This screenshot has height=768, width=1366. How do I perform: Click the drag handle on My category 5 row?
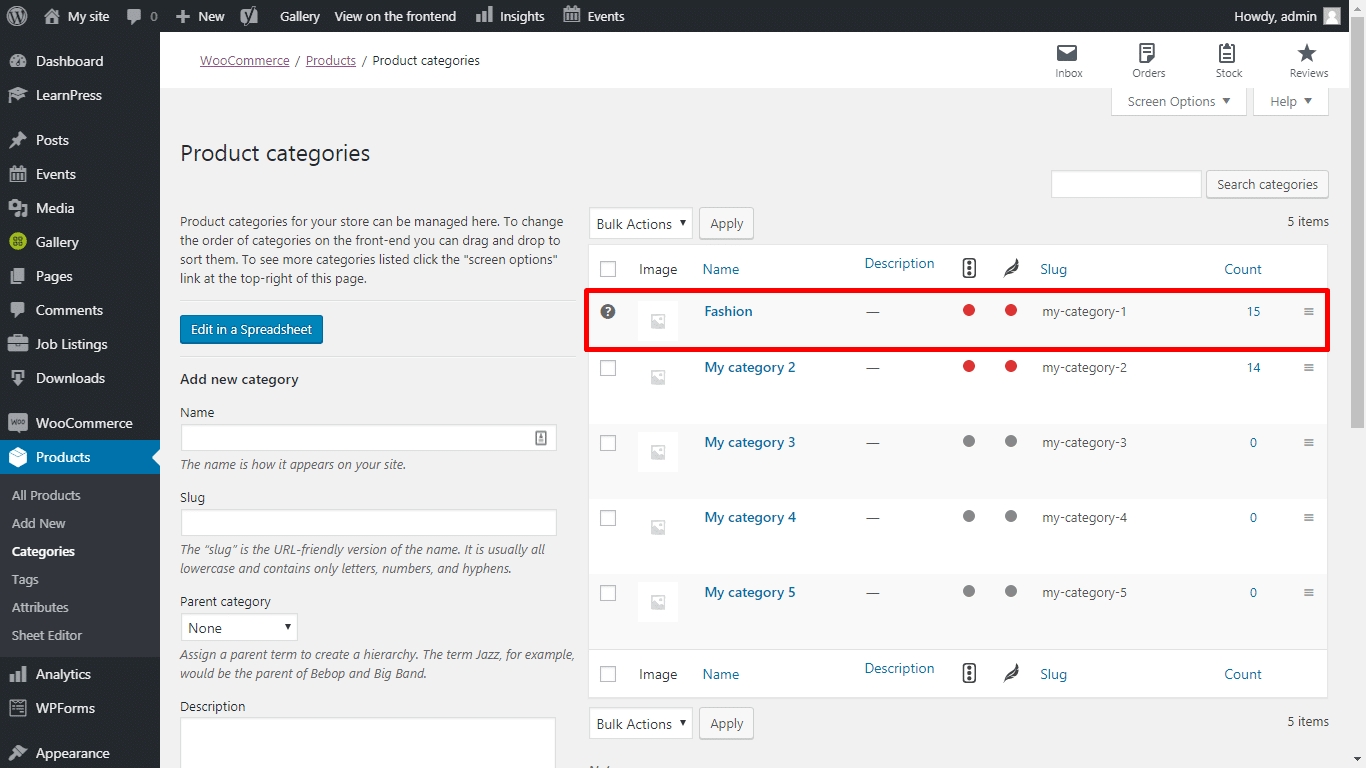coord(1308,593)
